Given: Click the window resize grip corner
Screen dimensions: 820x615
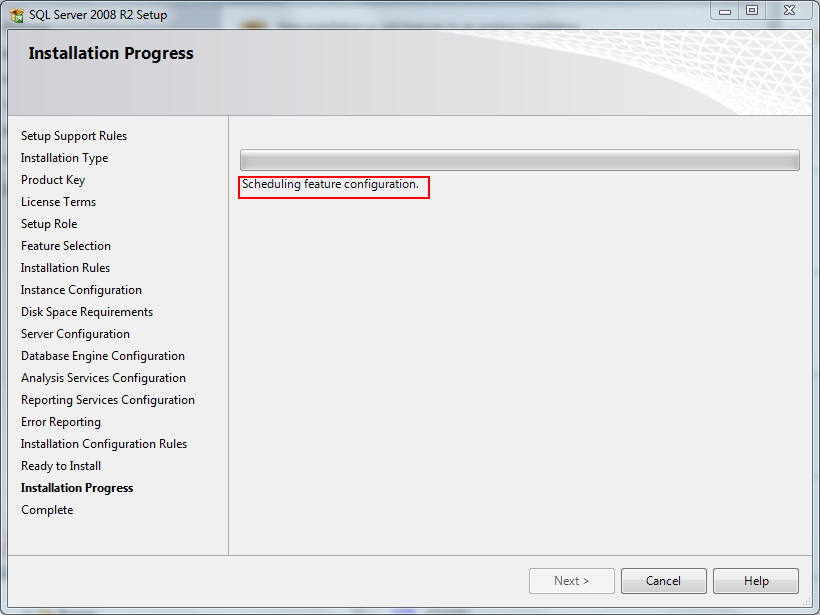Looking at the screenshot, I should (x=807, y=602).
